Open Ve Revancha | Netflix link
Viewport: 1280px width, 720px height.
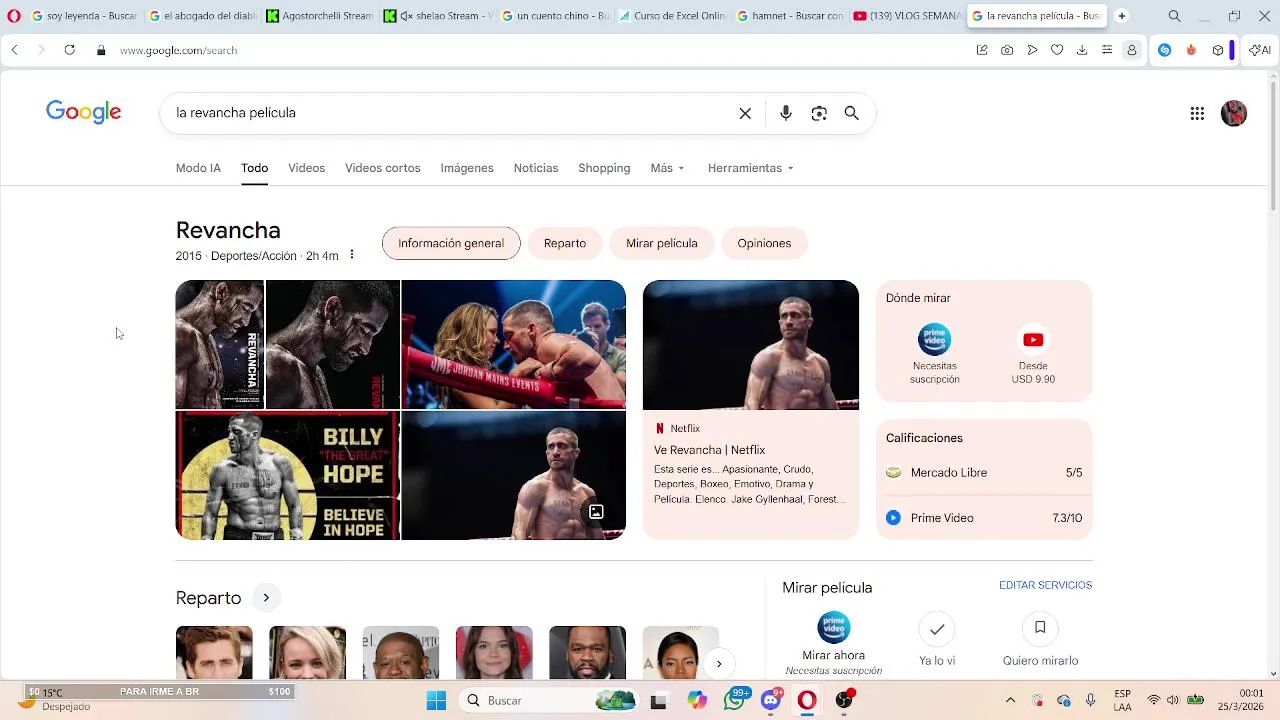point(709,450)
